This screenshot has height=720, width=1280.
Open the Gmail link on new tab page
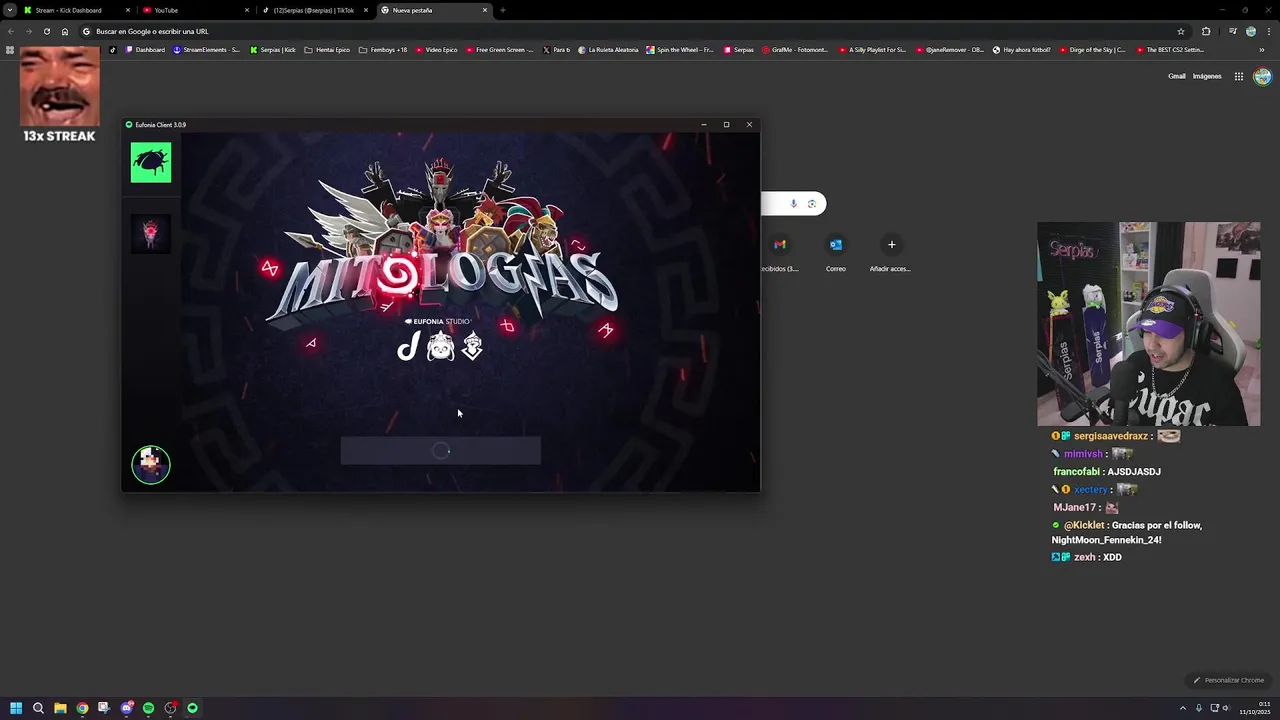click(1177, 76)
